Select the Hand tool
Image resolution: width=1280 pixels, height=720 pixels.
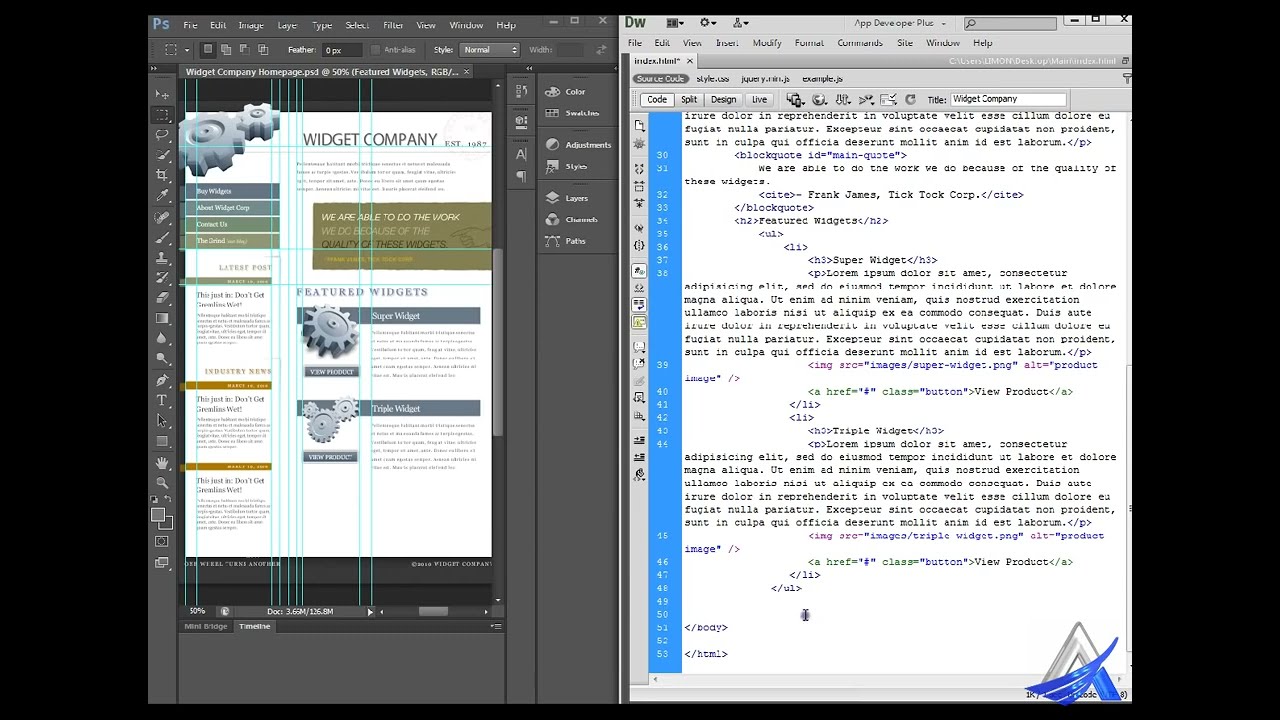(x=162, y=462)
